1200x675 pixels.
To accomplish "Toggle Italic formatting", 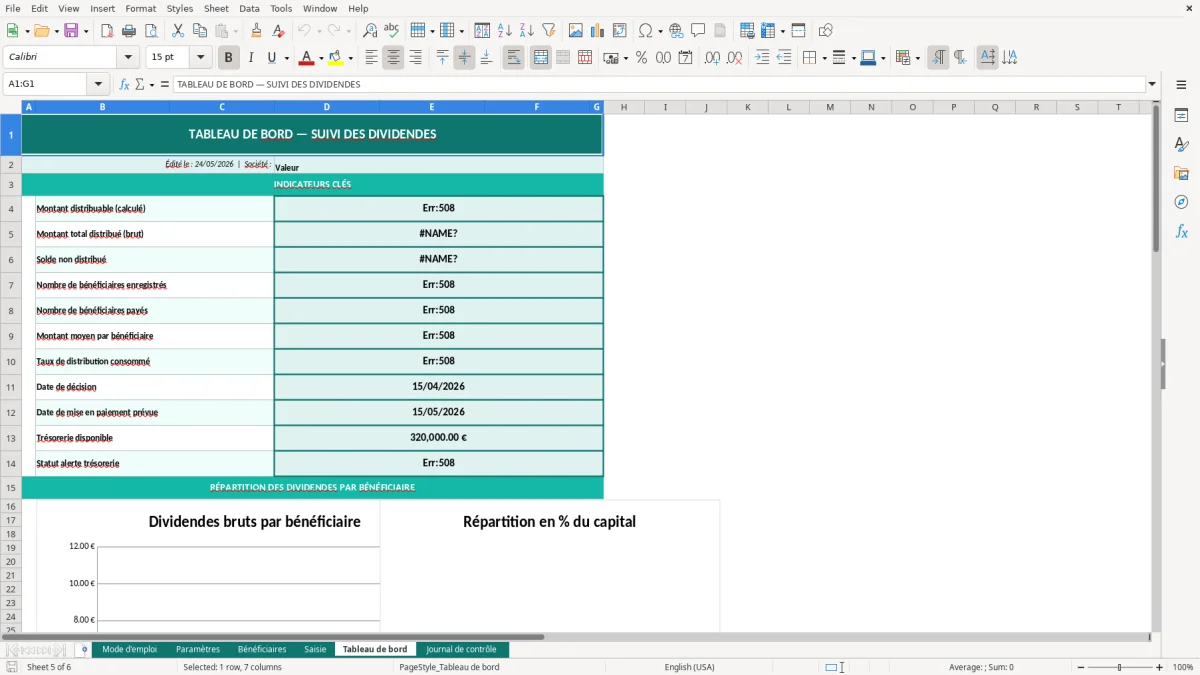I will (x=251, y=58).
